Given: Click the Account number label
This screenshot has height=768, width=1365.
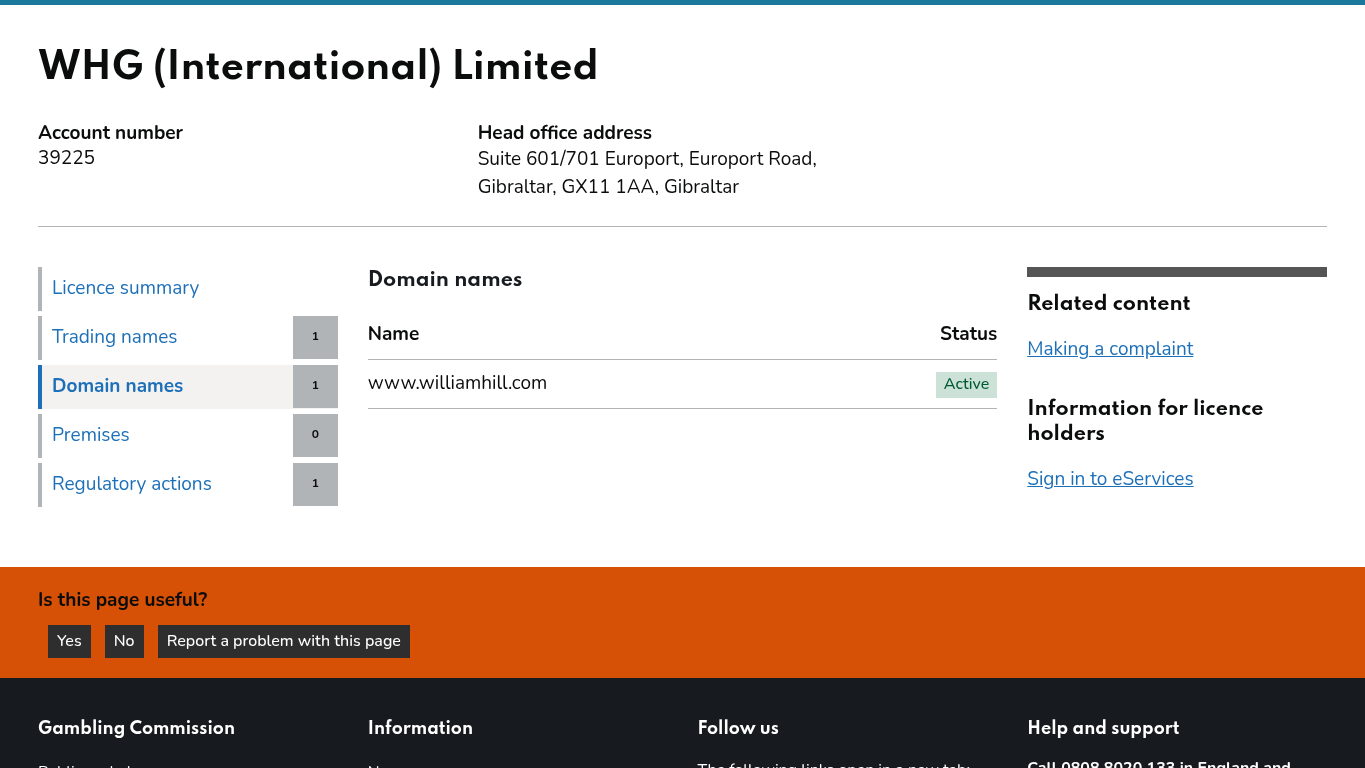Looking at the screenshot, I should tap(110, 133).
